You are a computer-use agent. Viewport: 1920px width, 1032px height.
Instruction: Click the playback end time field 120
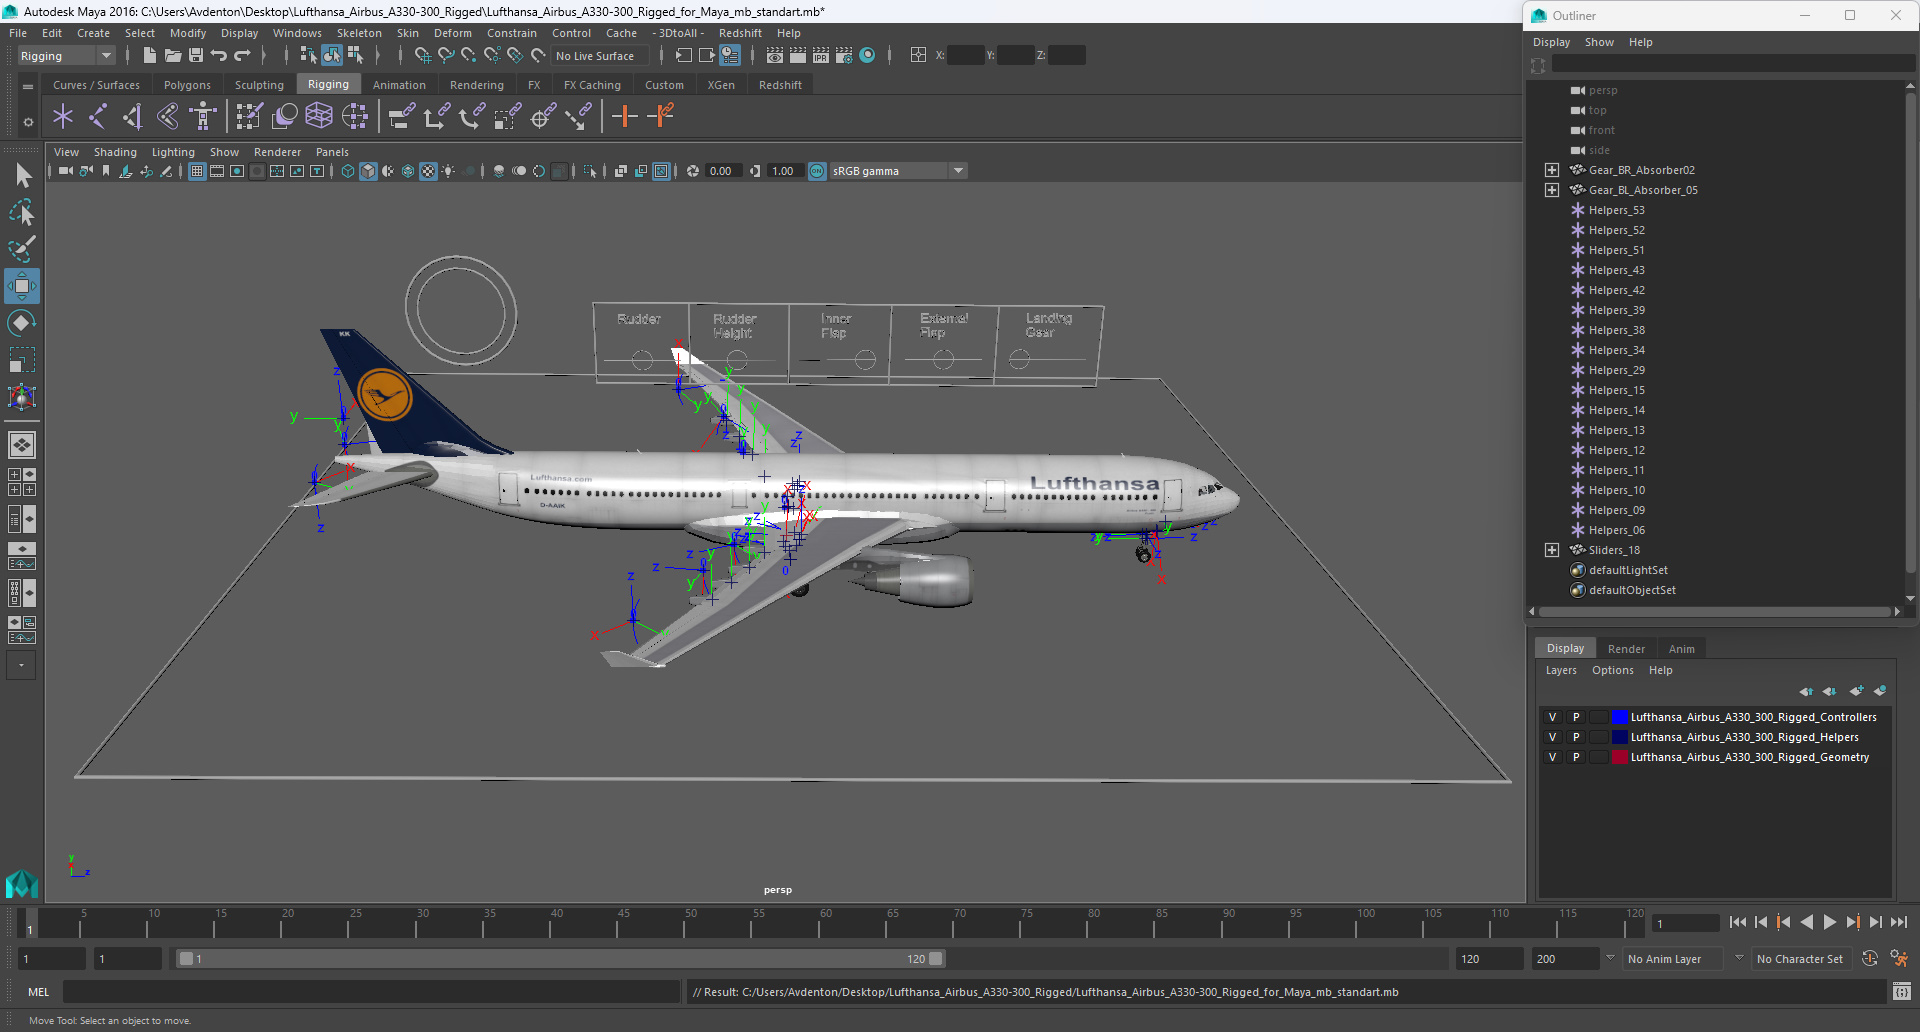coord(1488,959)
